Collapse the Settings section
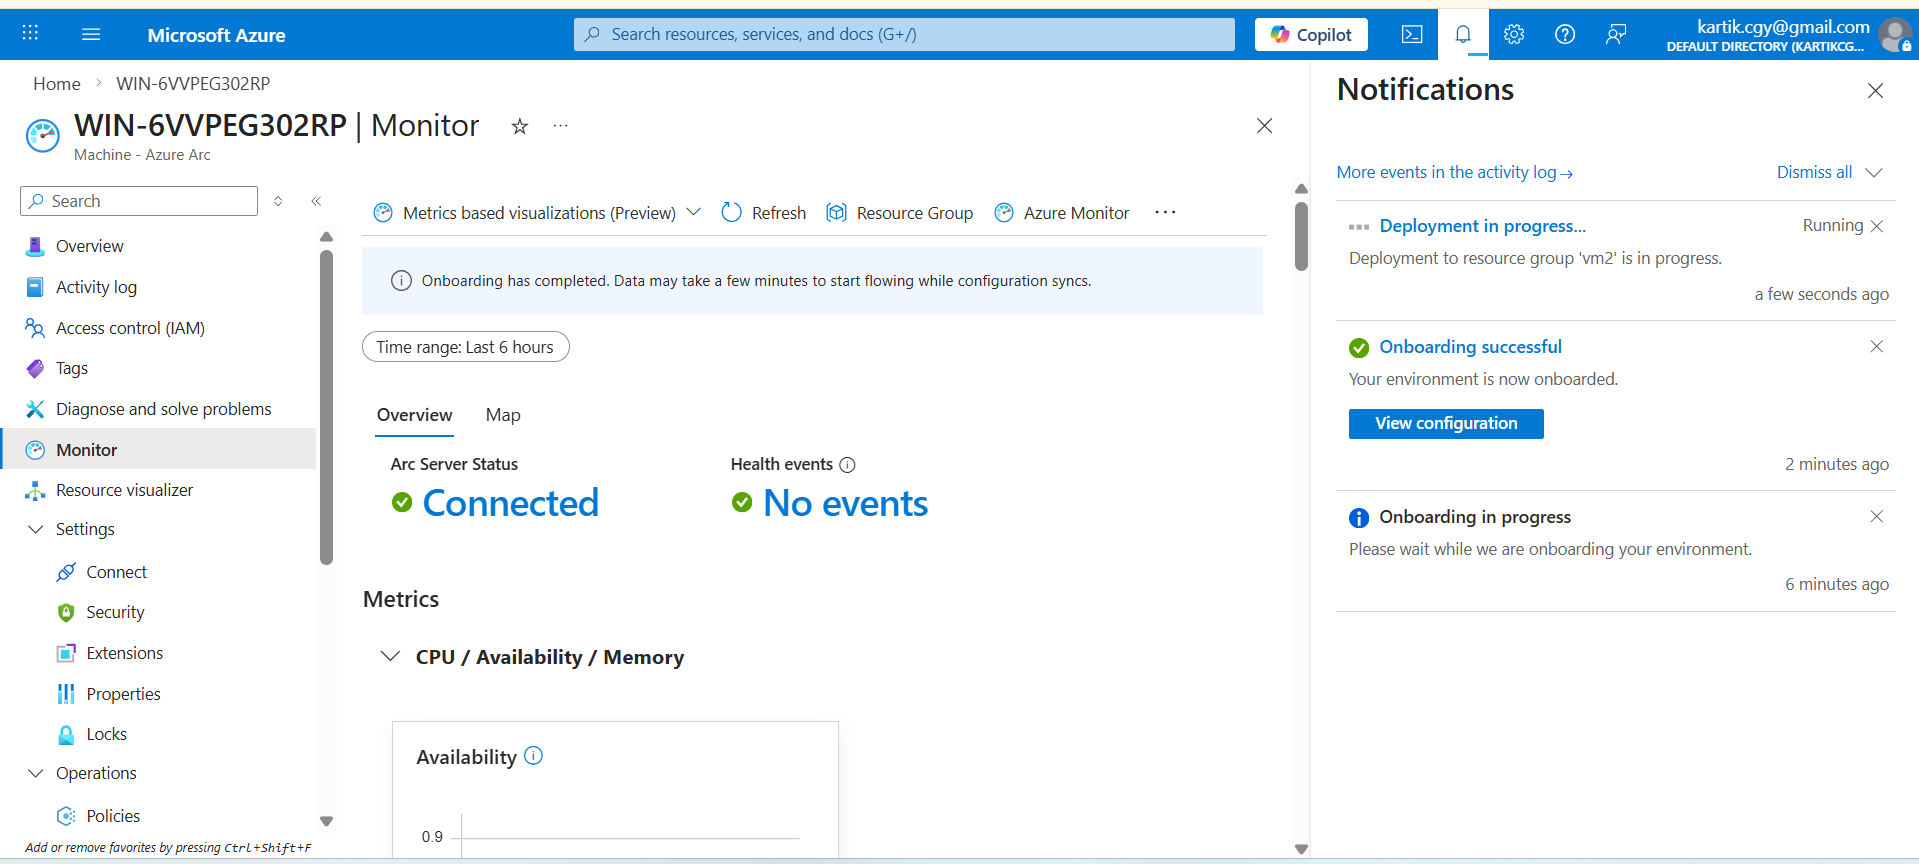This screenshot has height=864, width=1919. tap(36, 529)
